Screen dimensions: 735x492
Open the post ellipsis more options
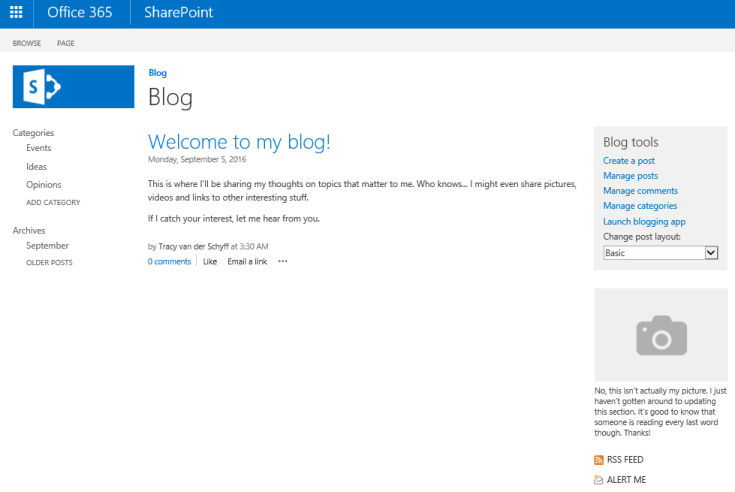pos(283,262)
